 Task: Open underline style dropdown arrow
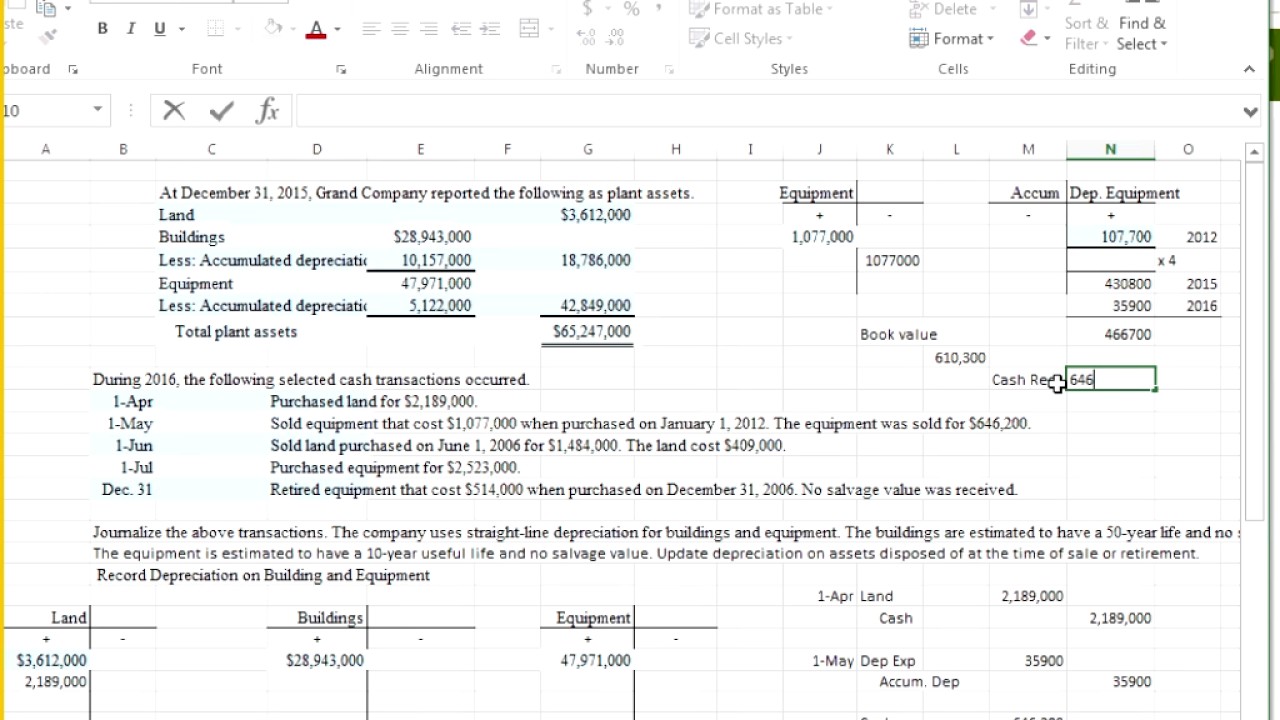(182, 29)
